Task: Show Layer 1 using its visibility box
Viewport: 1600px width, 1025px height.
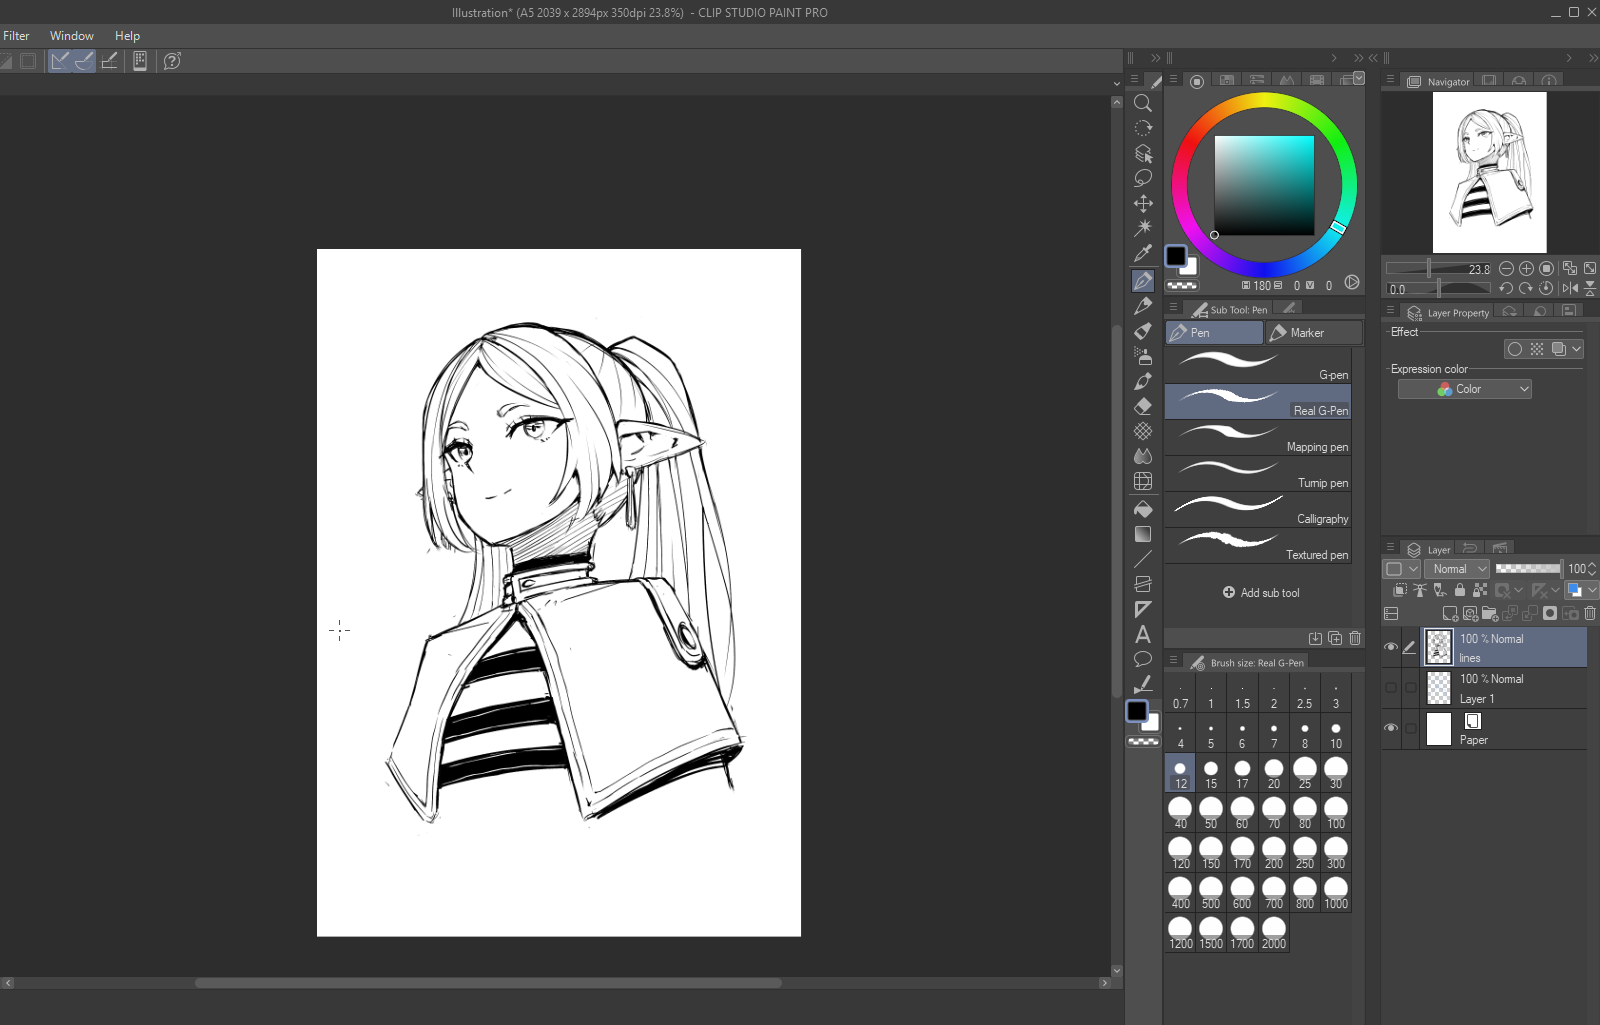Action: tap(1391, 687)
